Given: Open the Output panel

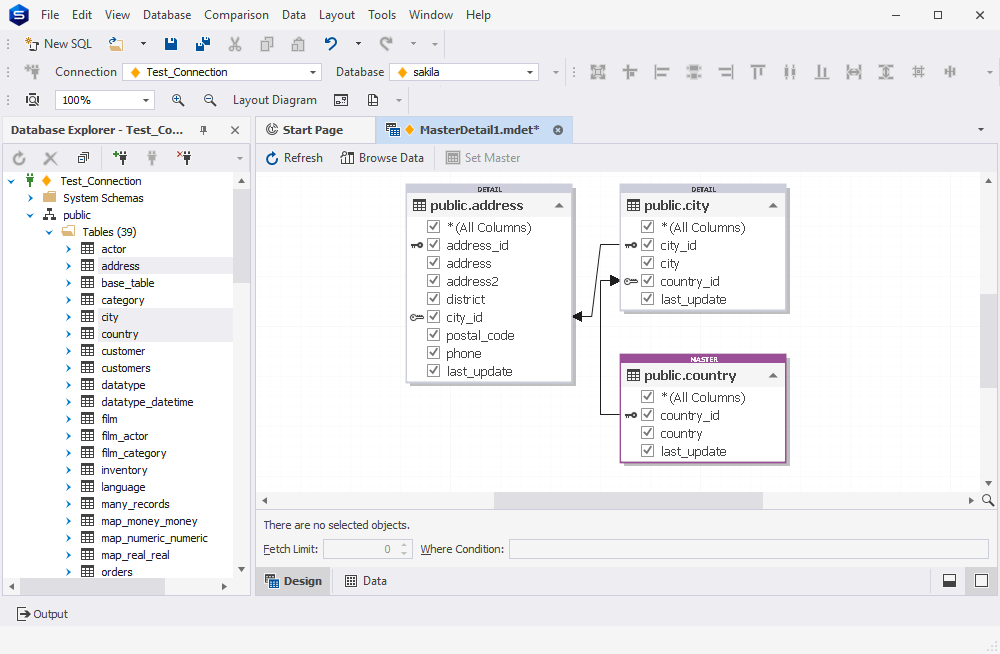Looking at the screenshot, I should [42, 614].
